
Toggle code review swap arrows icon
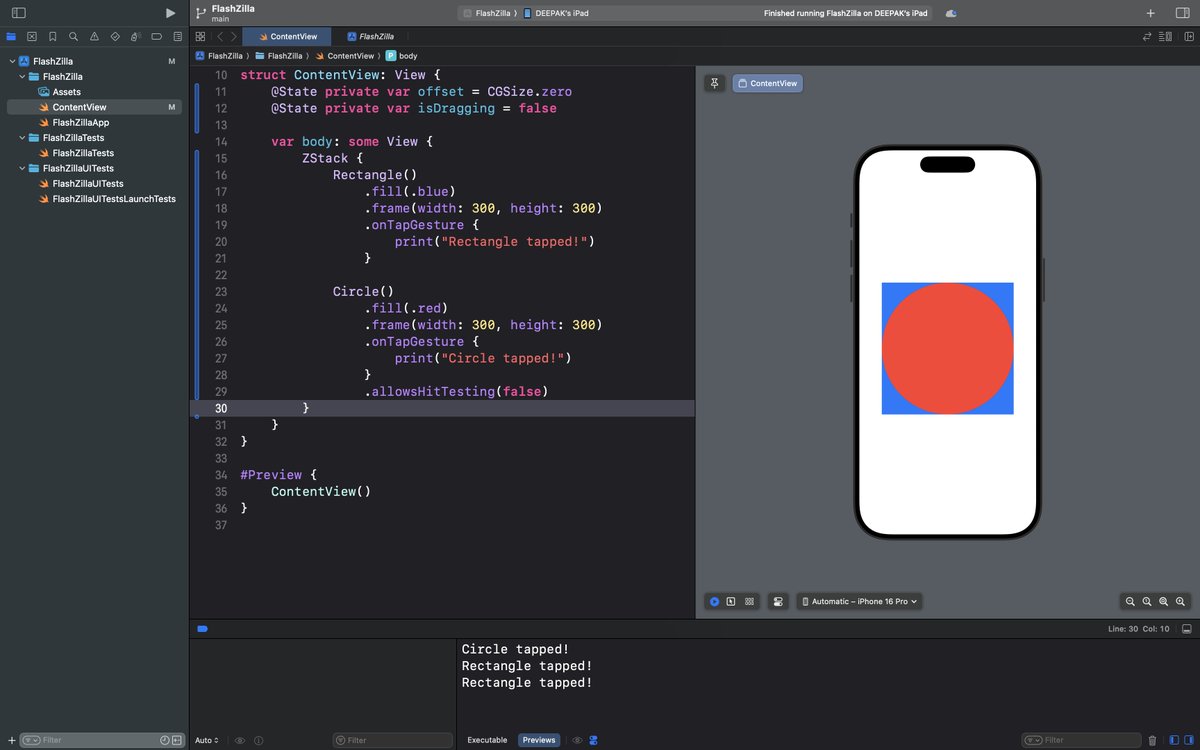pos(1147,36)
